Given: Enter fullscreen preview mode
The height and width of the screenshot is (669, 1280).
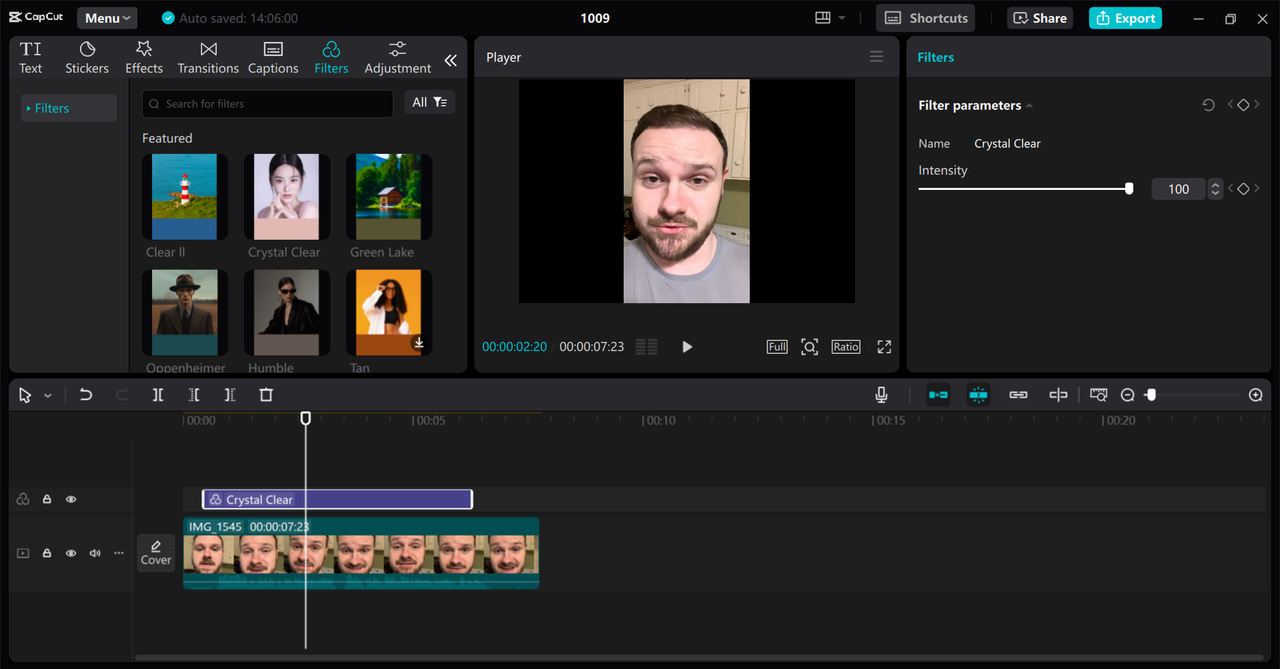Looking at the screenshot, I should 884,347.
